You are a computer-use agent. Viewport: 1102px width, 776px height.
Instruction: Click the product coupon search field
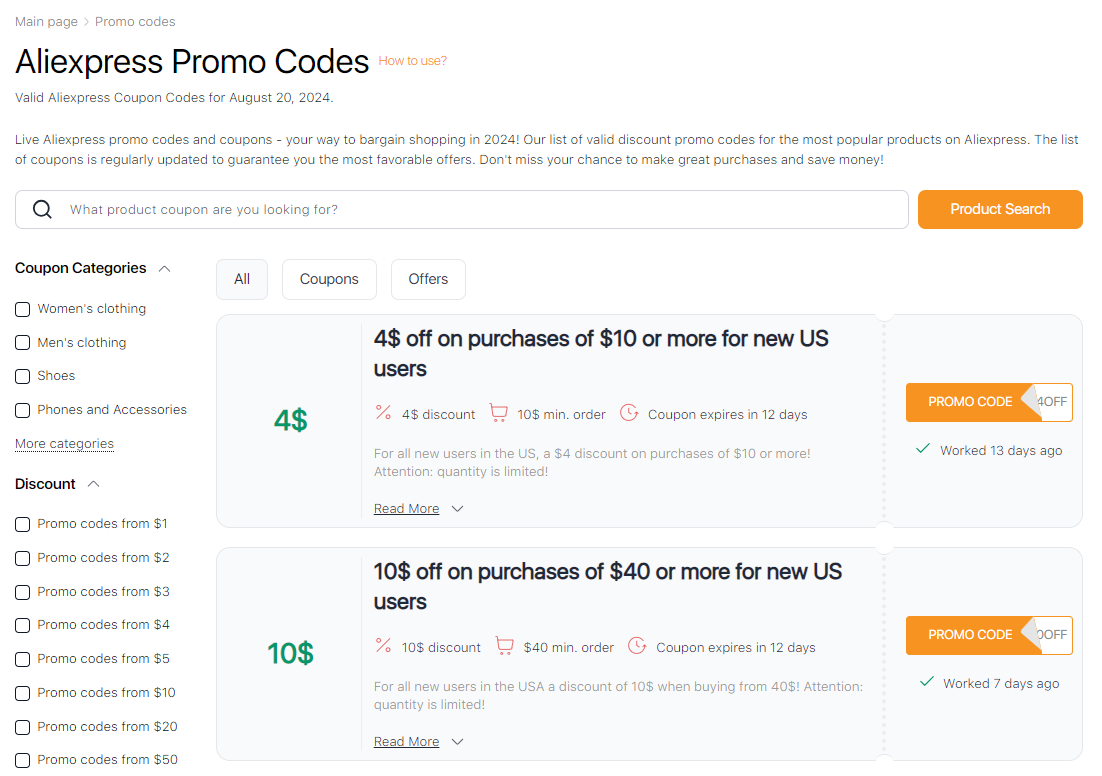(x=400, y=209)
